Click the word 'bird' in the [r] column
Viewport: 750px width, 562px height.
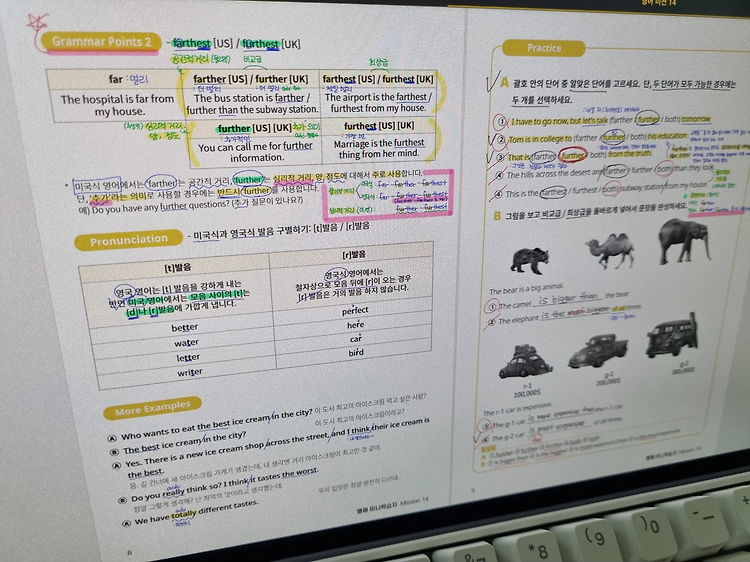tap(356, 353)
